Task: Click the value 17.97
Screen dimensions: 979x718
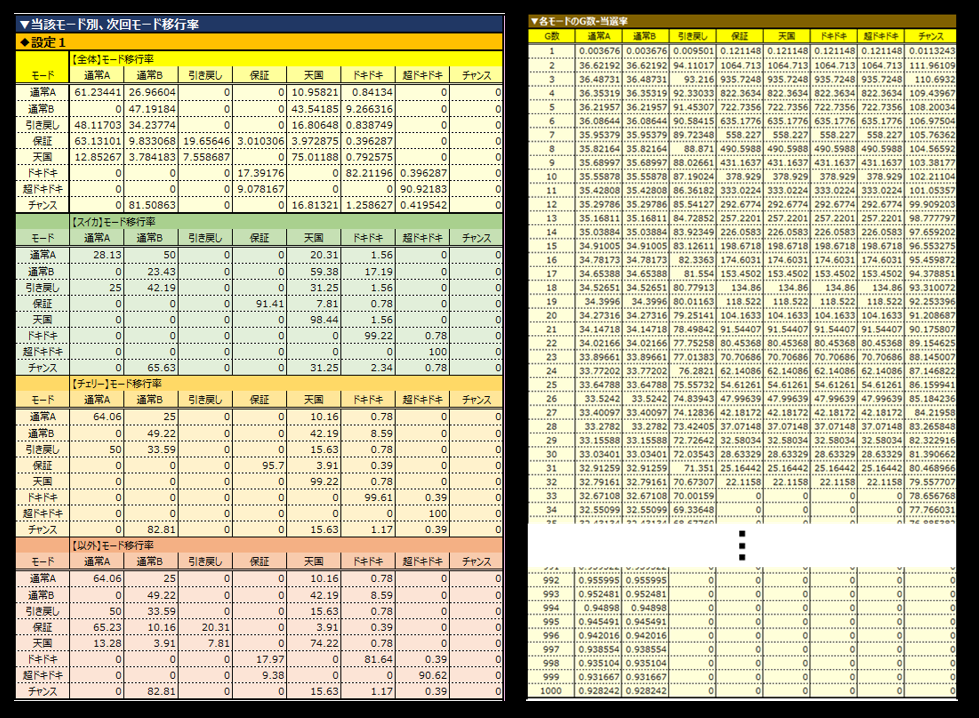Action: click(x=260, y=659)
